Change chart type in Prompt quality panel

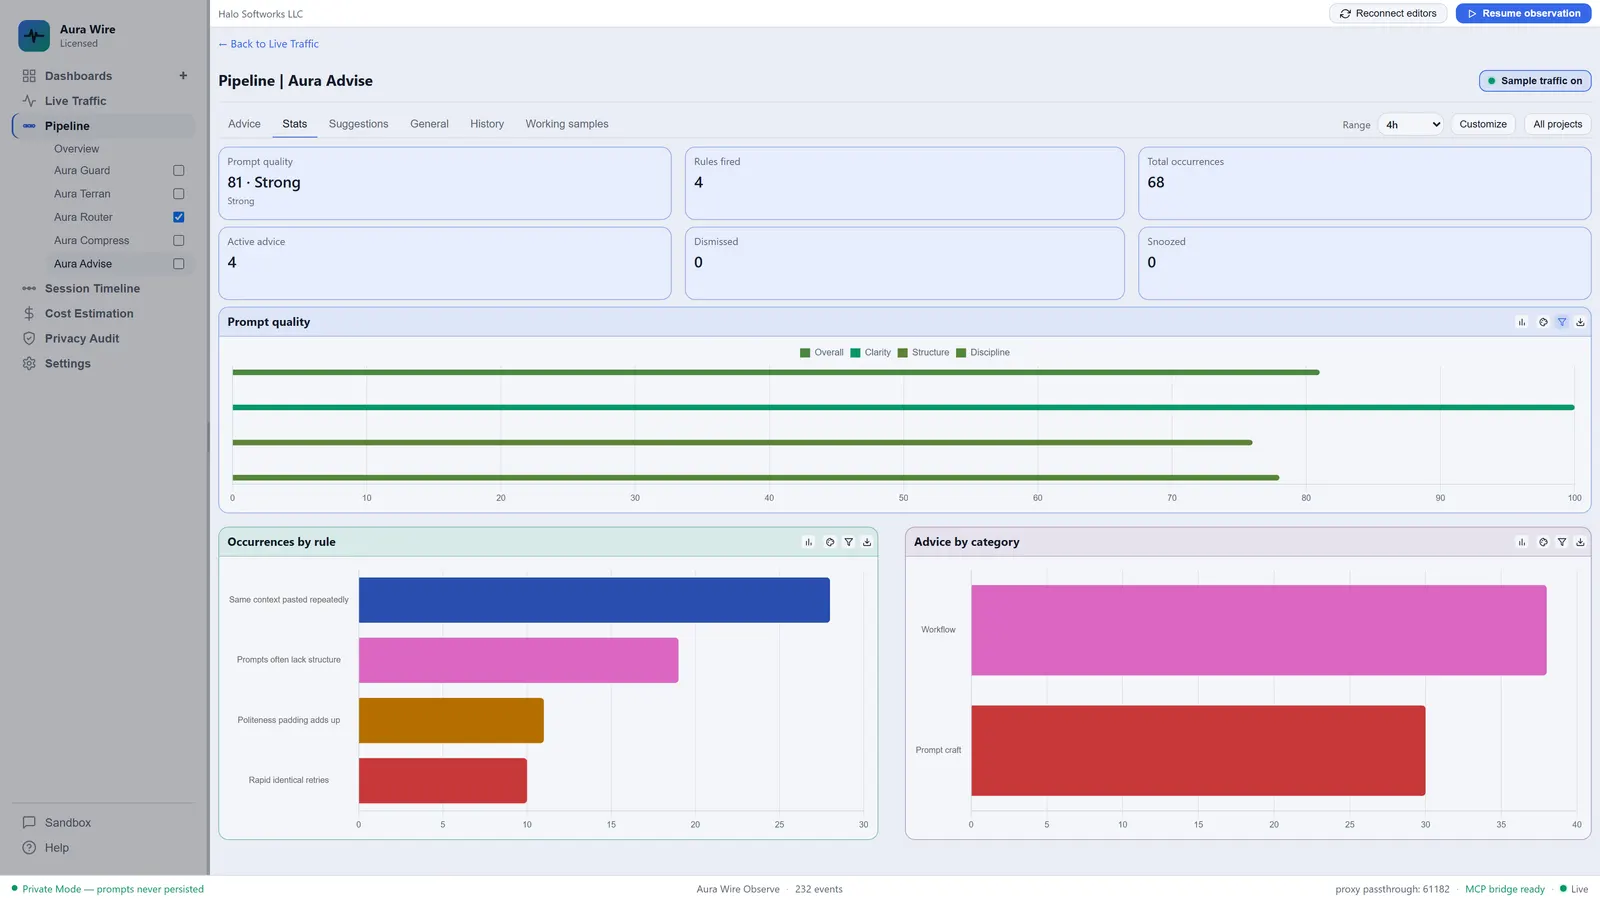click(1522, 322)
